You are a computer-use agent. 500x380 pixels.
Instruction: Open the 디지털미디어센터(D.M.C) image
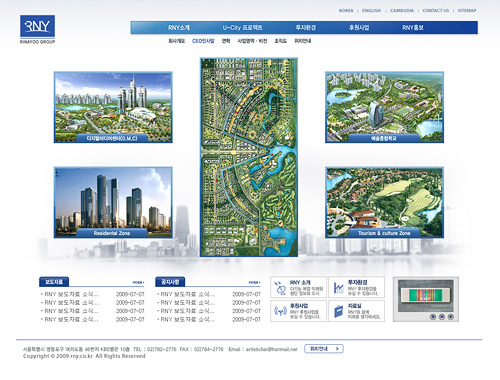click(113, 107)
